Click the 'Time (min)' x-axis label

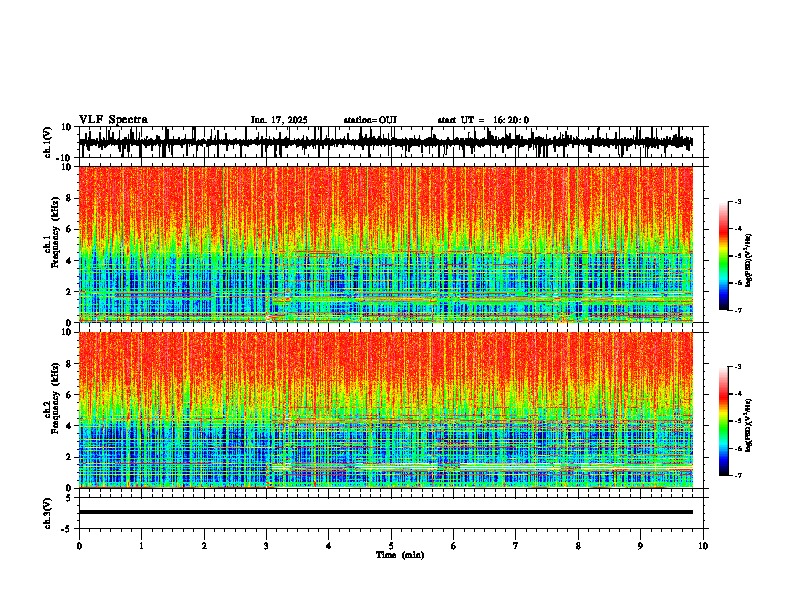click(400, 555)
